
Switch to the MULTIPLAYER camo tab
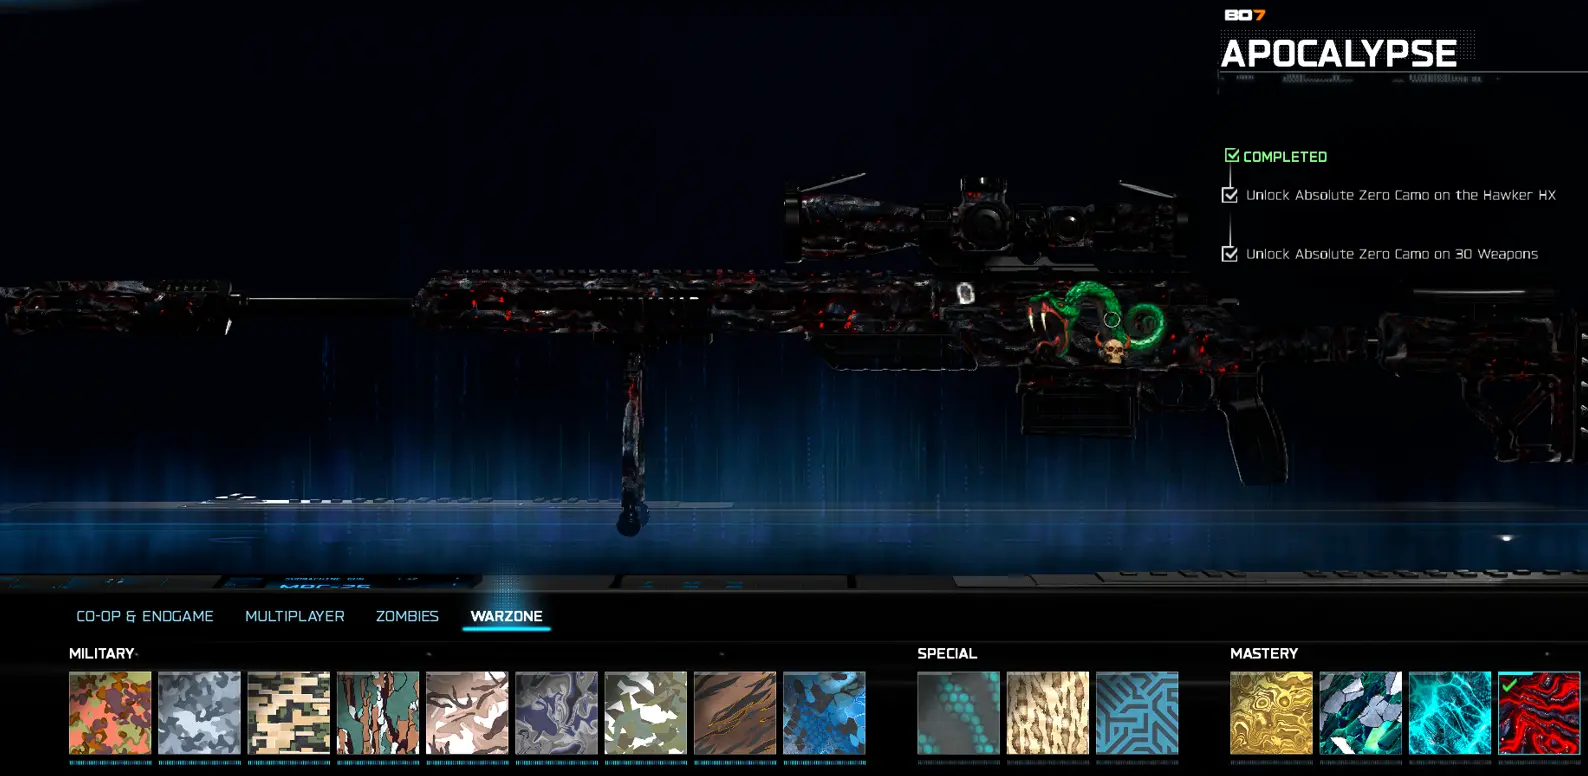pyautogui.click(x=295, y=616)
